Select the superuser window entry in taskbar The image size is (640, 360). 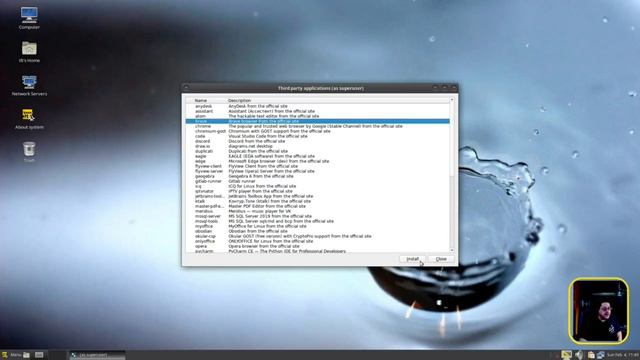pos(97,355)
